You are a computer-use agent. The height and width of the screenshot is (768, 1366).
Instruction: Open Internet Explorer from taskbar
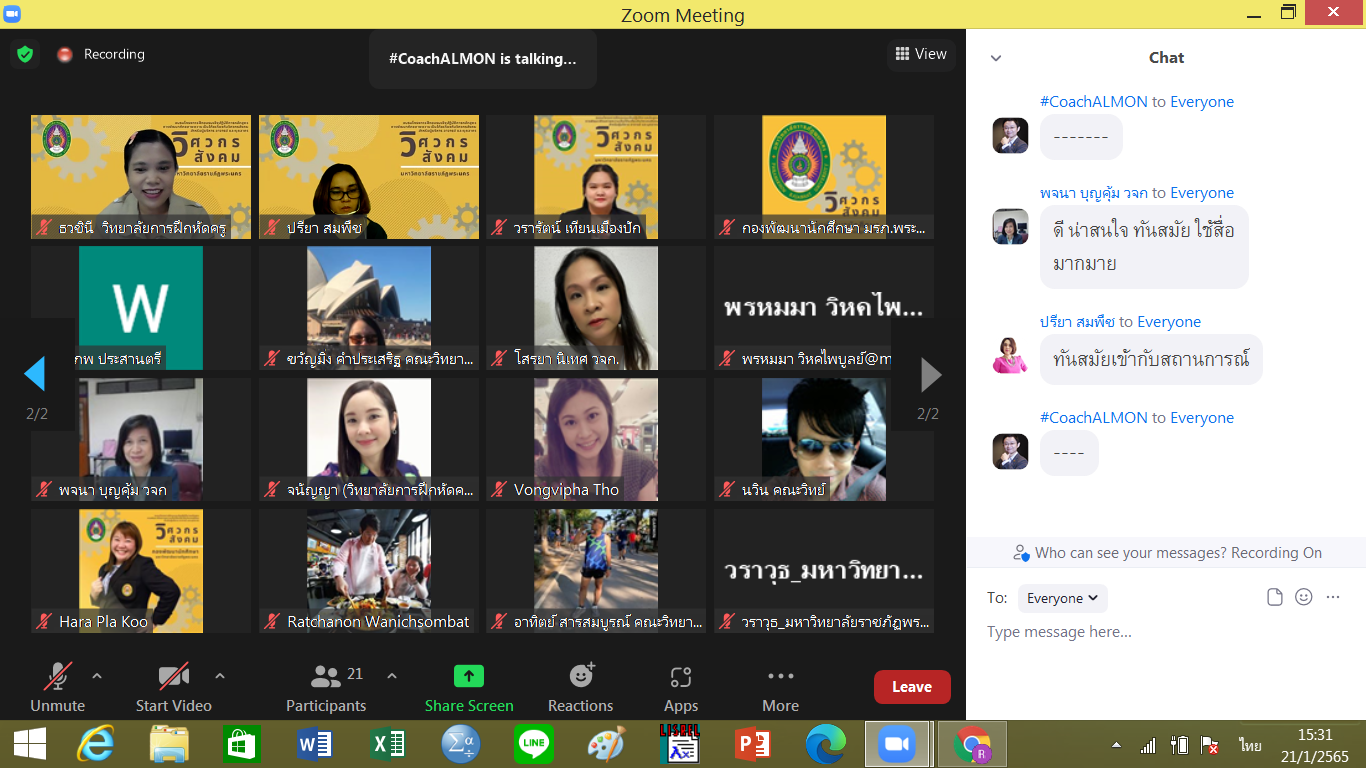tap(96, 744)
